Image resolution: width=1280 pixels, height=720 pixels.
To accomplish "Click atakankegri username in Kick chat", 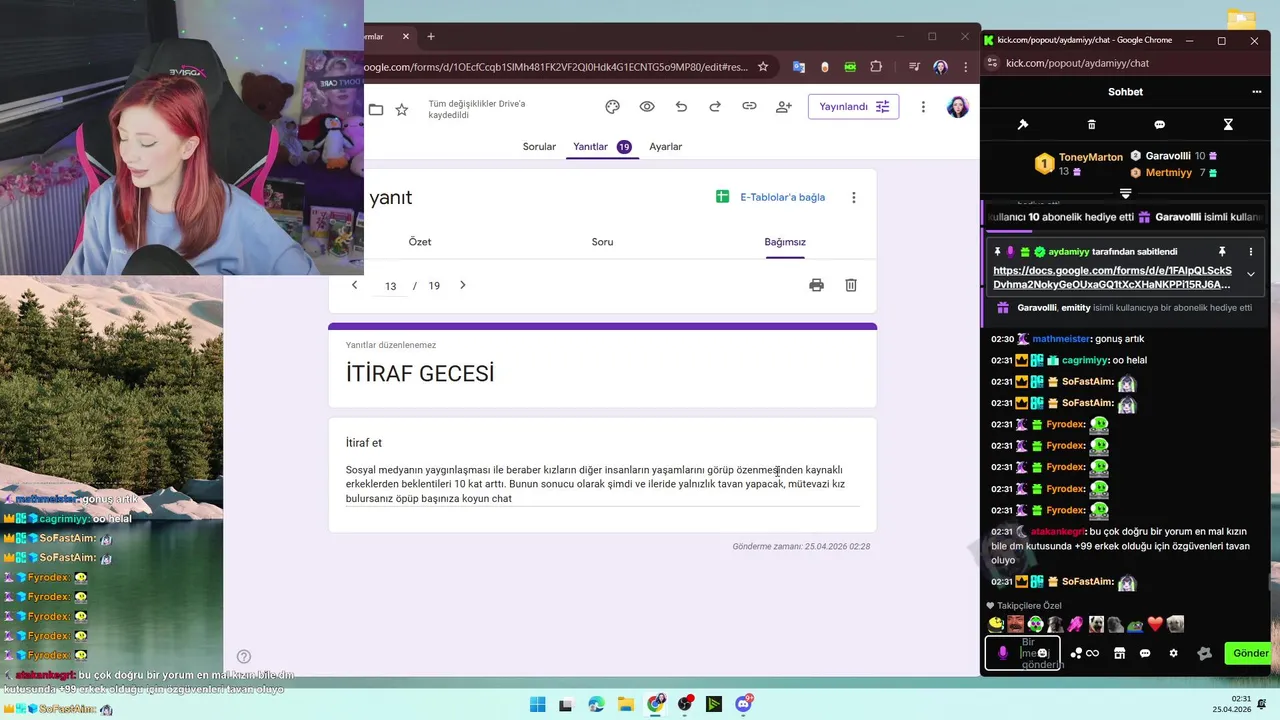I will click(x=1057, y=532).
